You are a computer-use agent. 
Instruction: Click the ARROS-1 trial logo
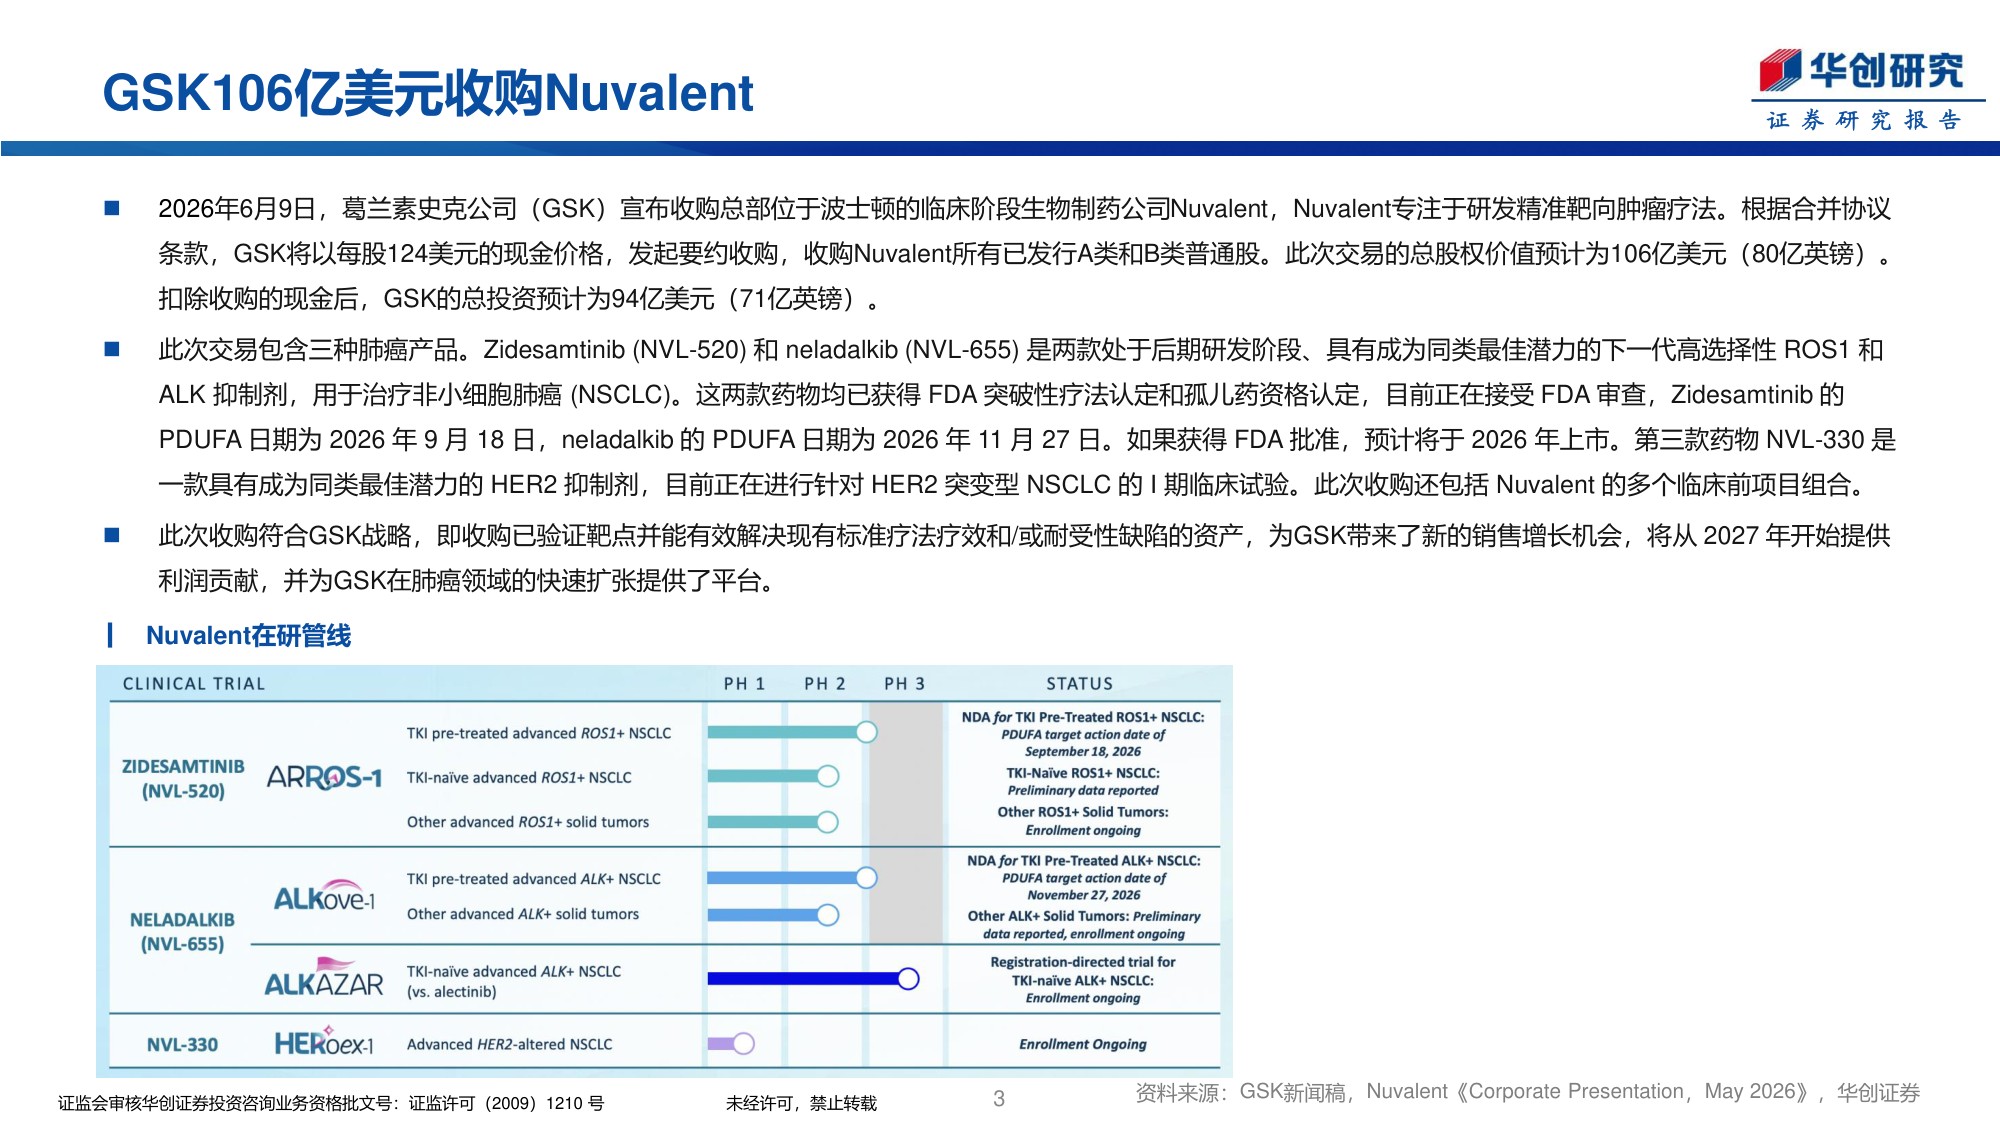(325, 777)
